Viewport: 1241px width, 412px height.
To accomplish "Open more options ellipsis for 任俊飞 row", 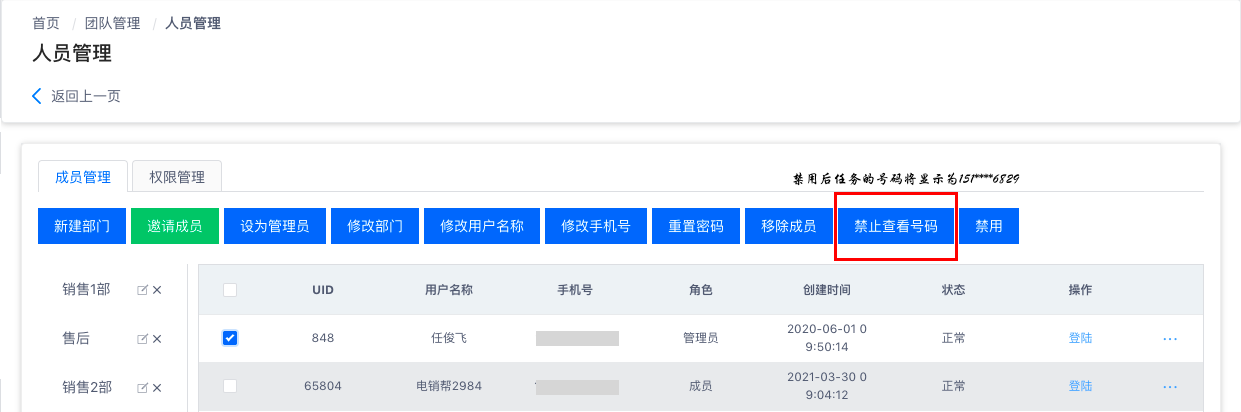I will (x=1170, y=338).
